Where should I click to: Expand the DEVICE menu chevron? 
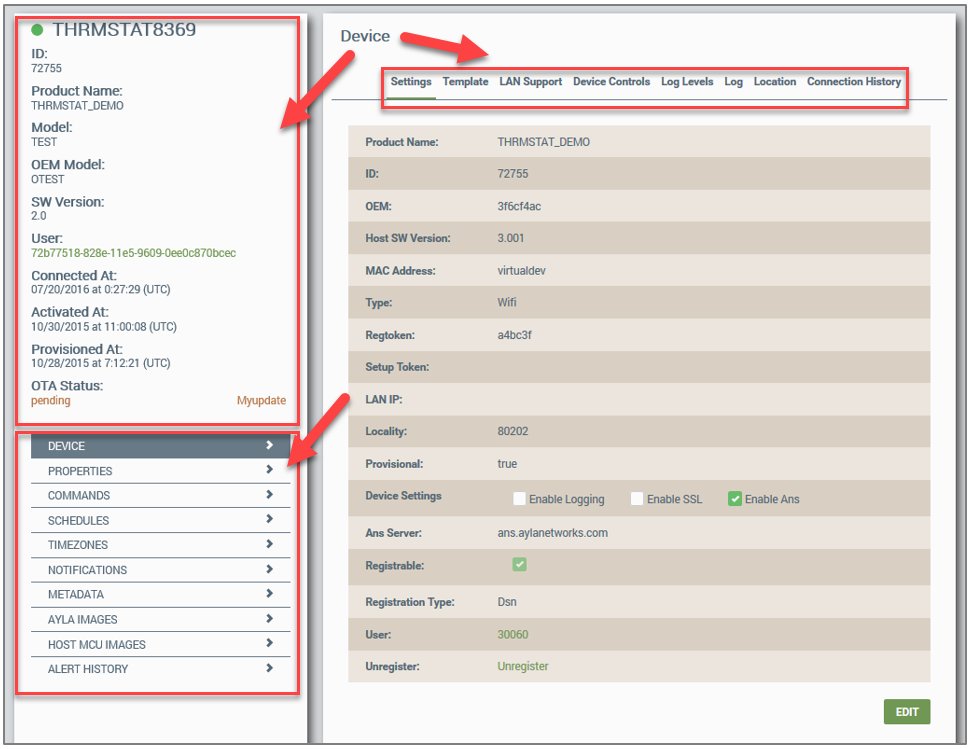pos(269,445)
